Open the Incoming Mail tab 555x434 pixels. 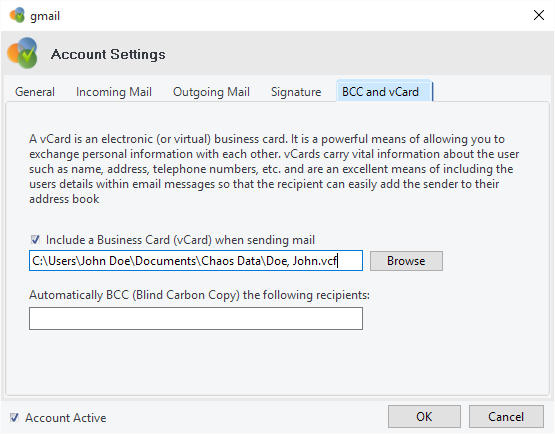click(114, 92)
